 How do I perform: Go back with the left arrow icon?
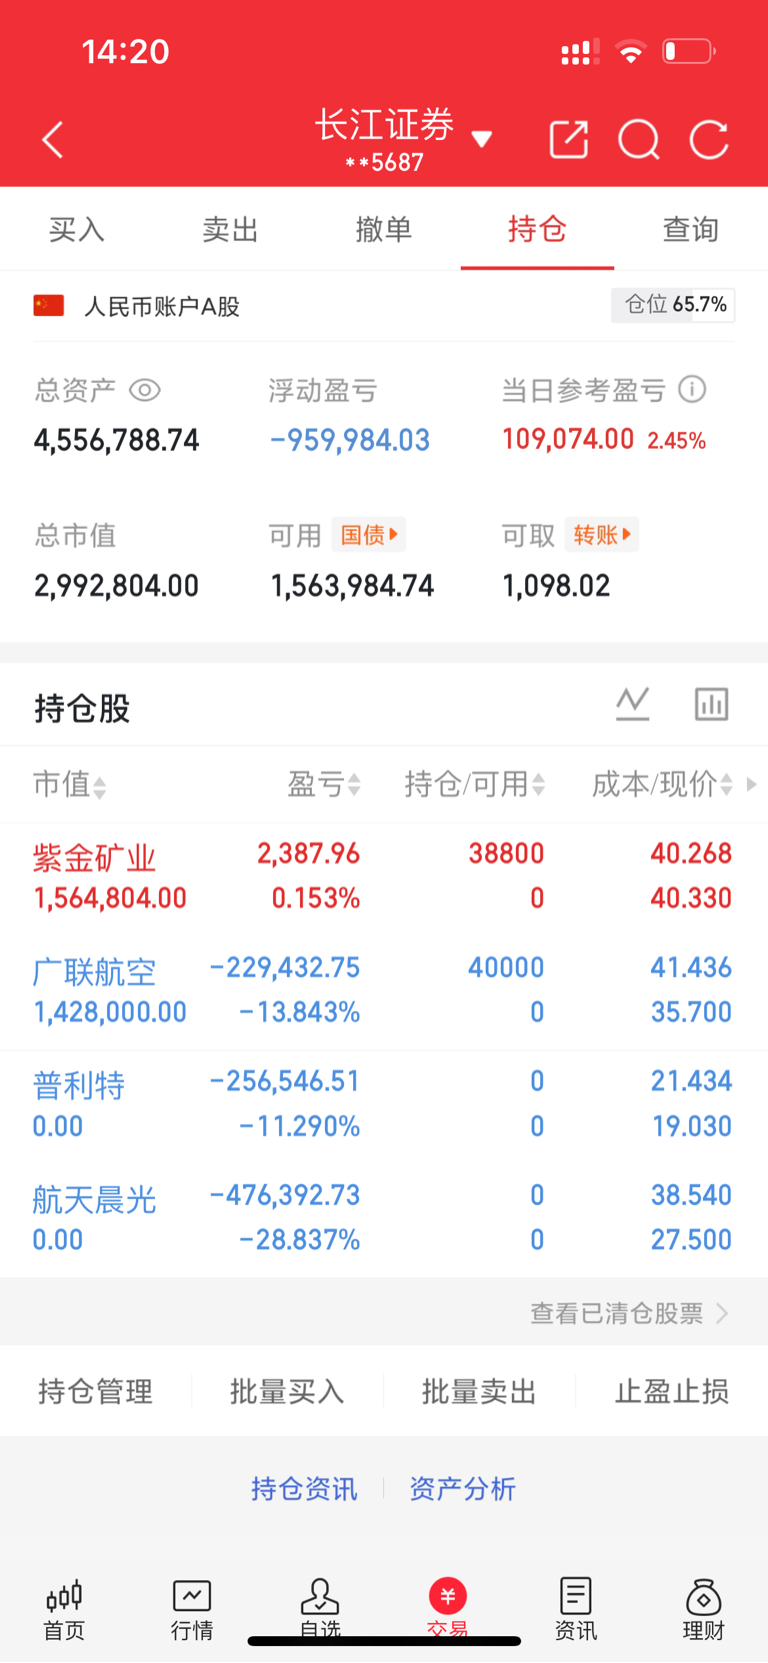[53, 140]
